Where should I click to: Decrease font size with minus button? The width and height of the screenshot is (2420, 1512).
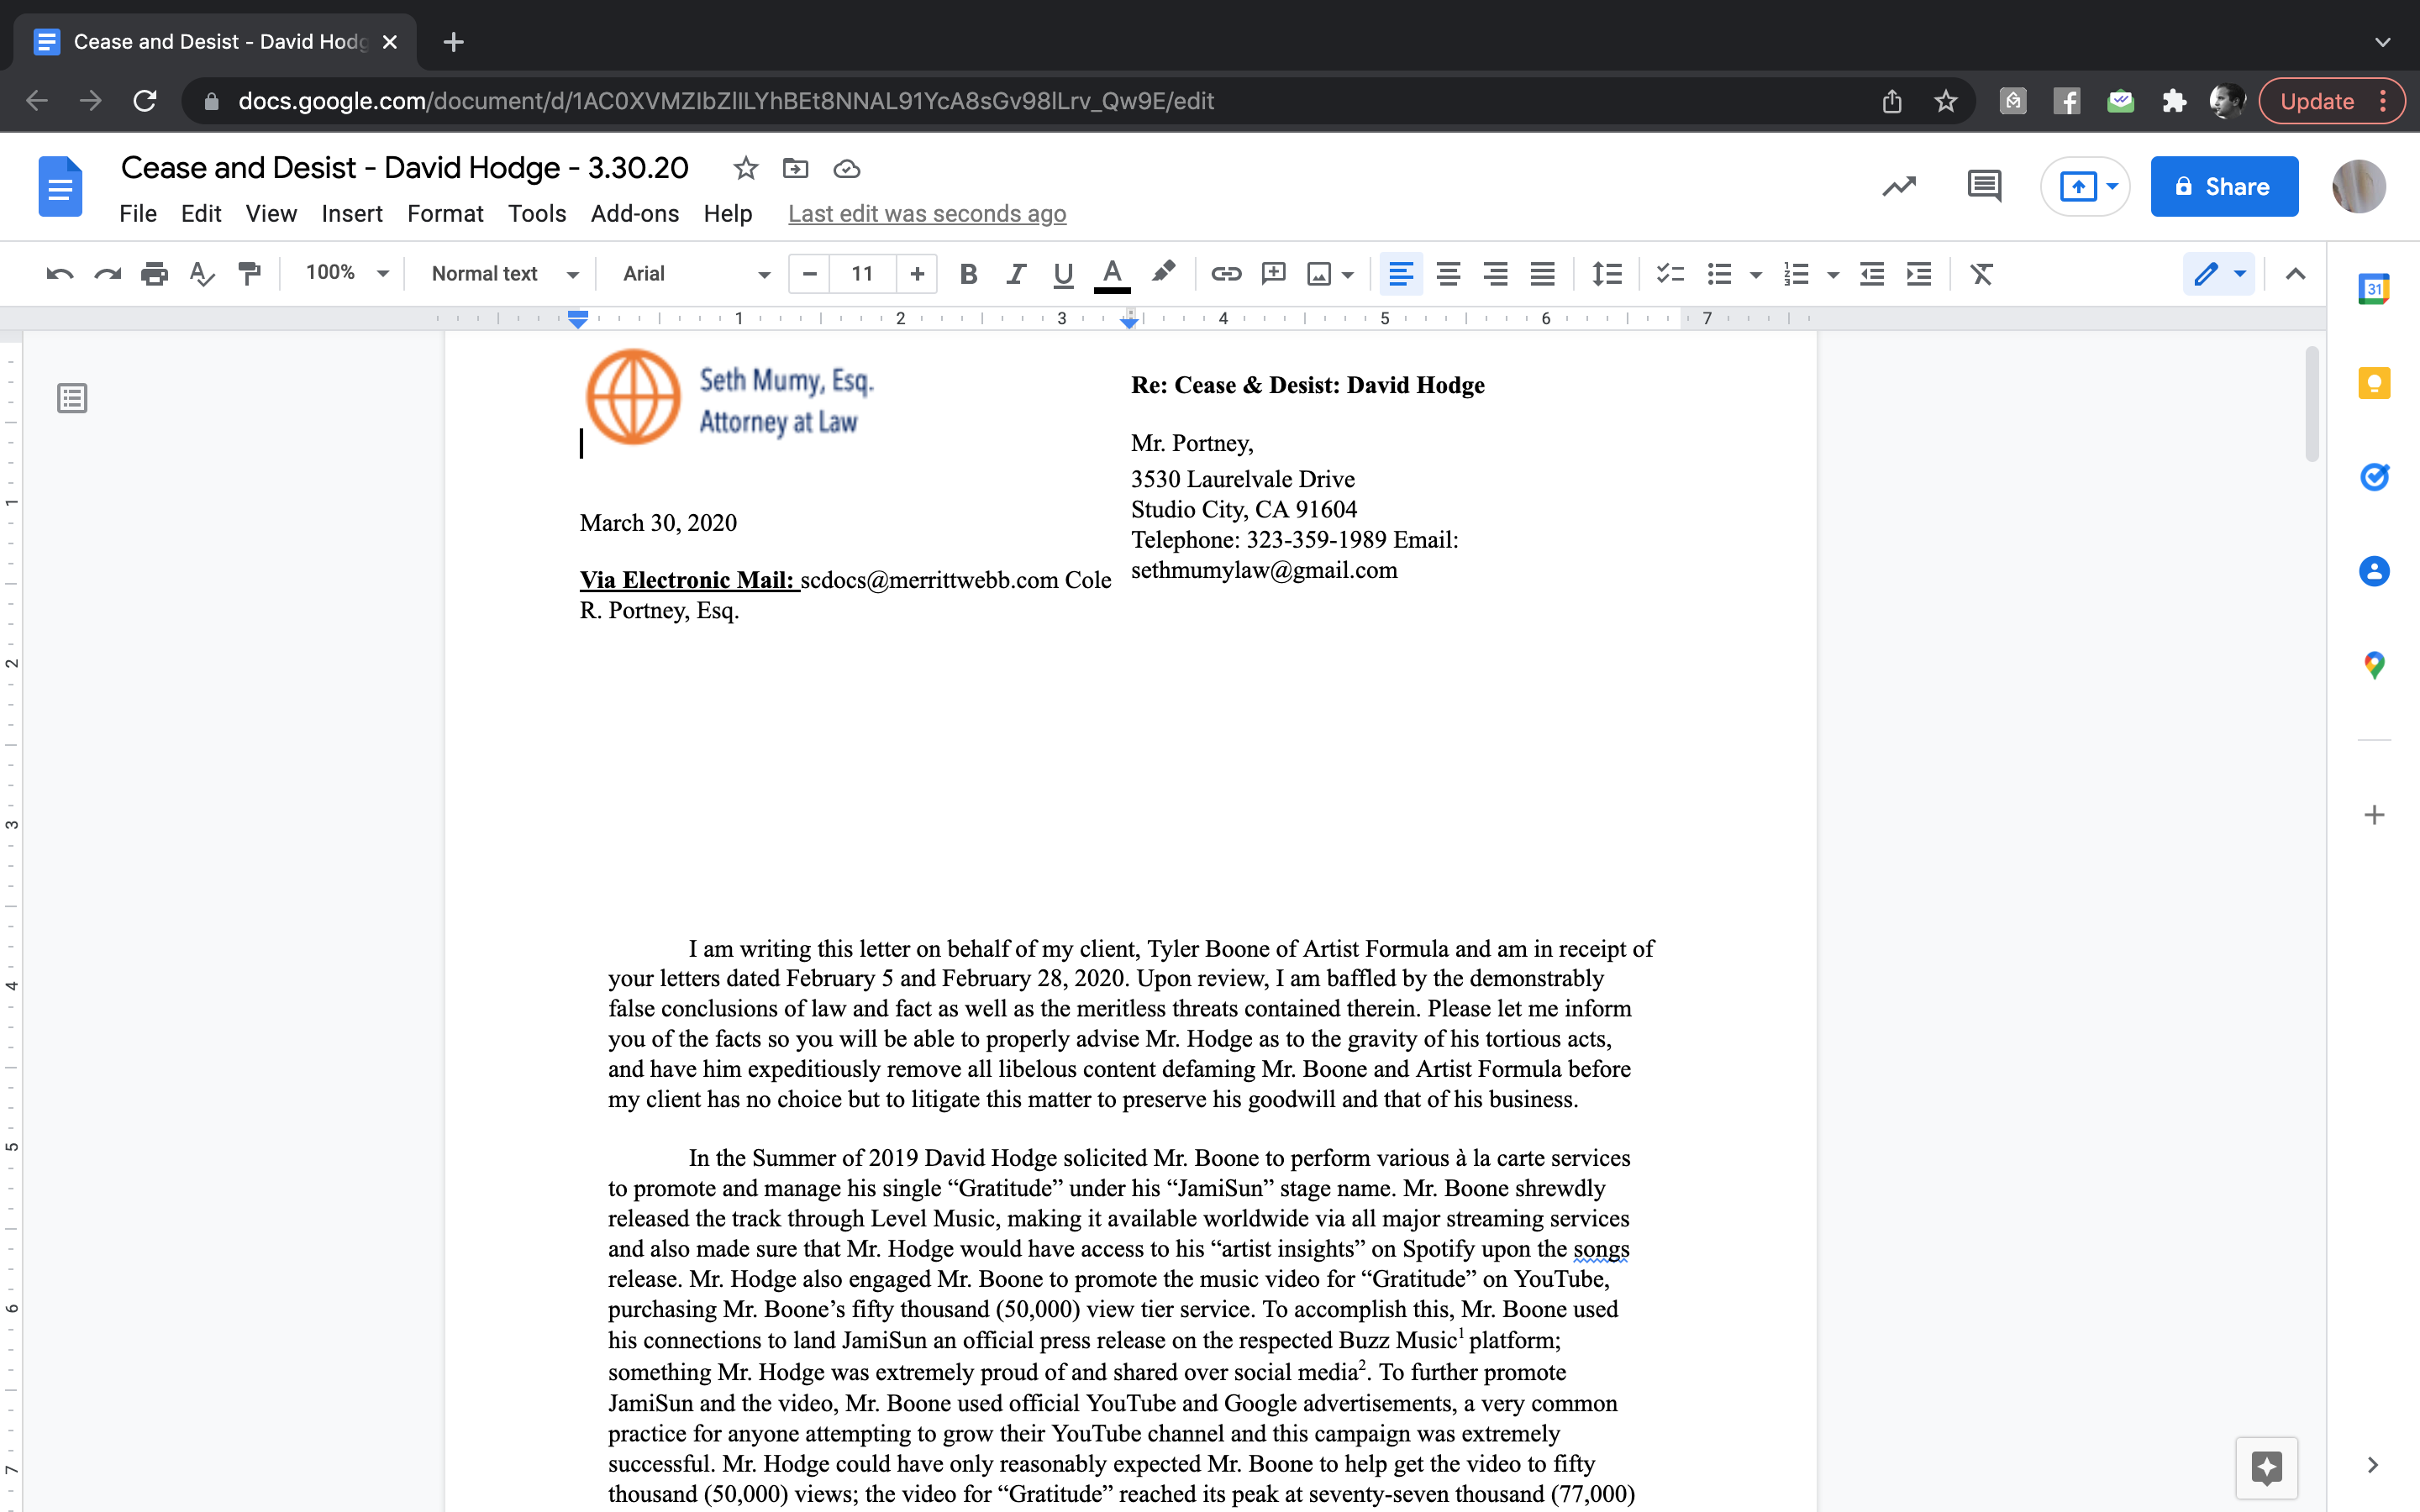[x=810, y=274]
